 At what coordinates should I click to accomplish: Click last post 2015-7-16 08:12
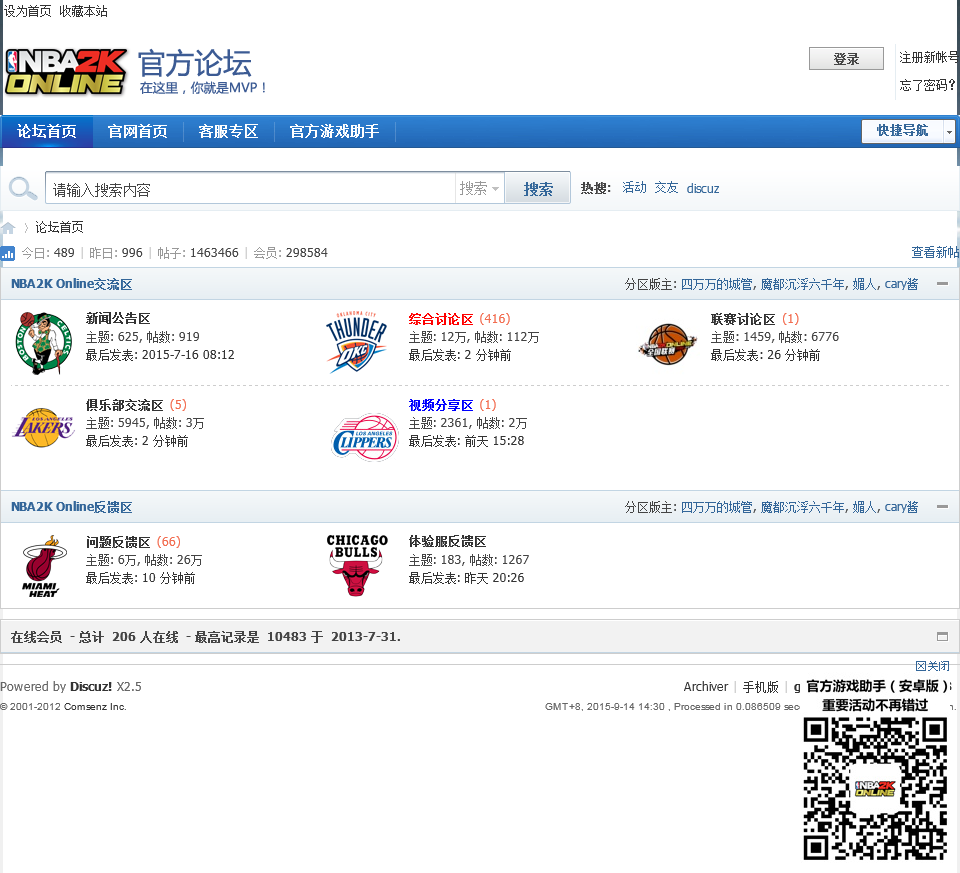188,354
